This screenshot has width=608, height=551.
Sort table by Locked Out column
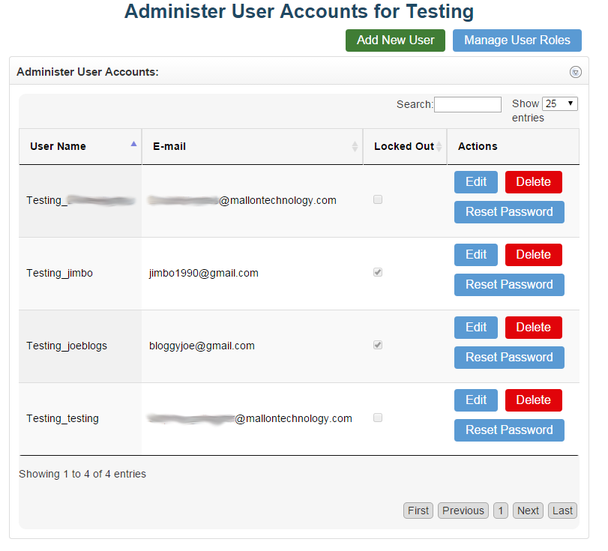404,146
